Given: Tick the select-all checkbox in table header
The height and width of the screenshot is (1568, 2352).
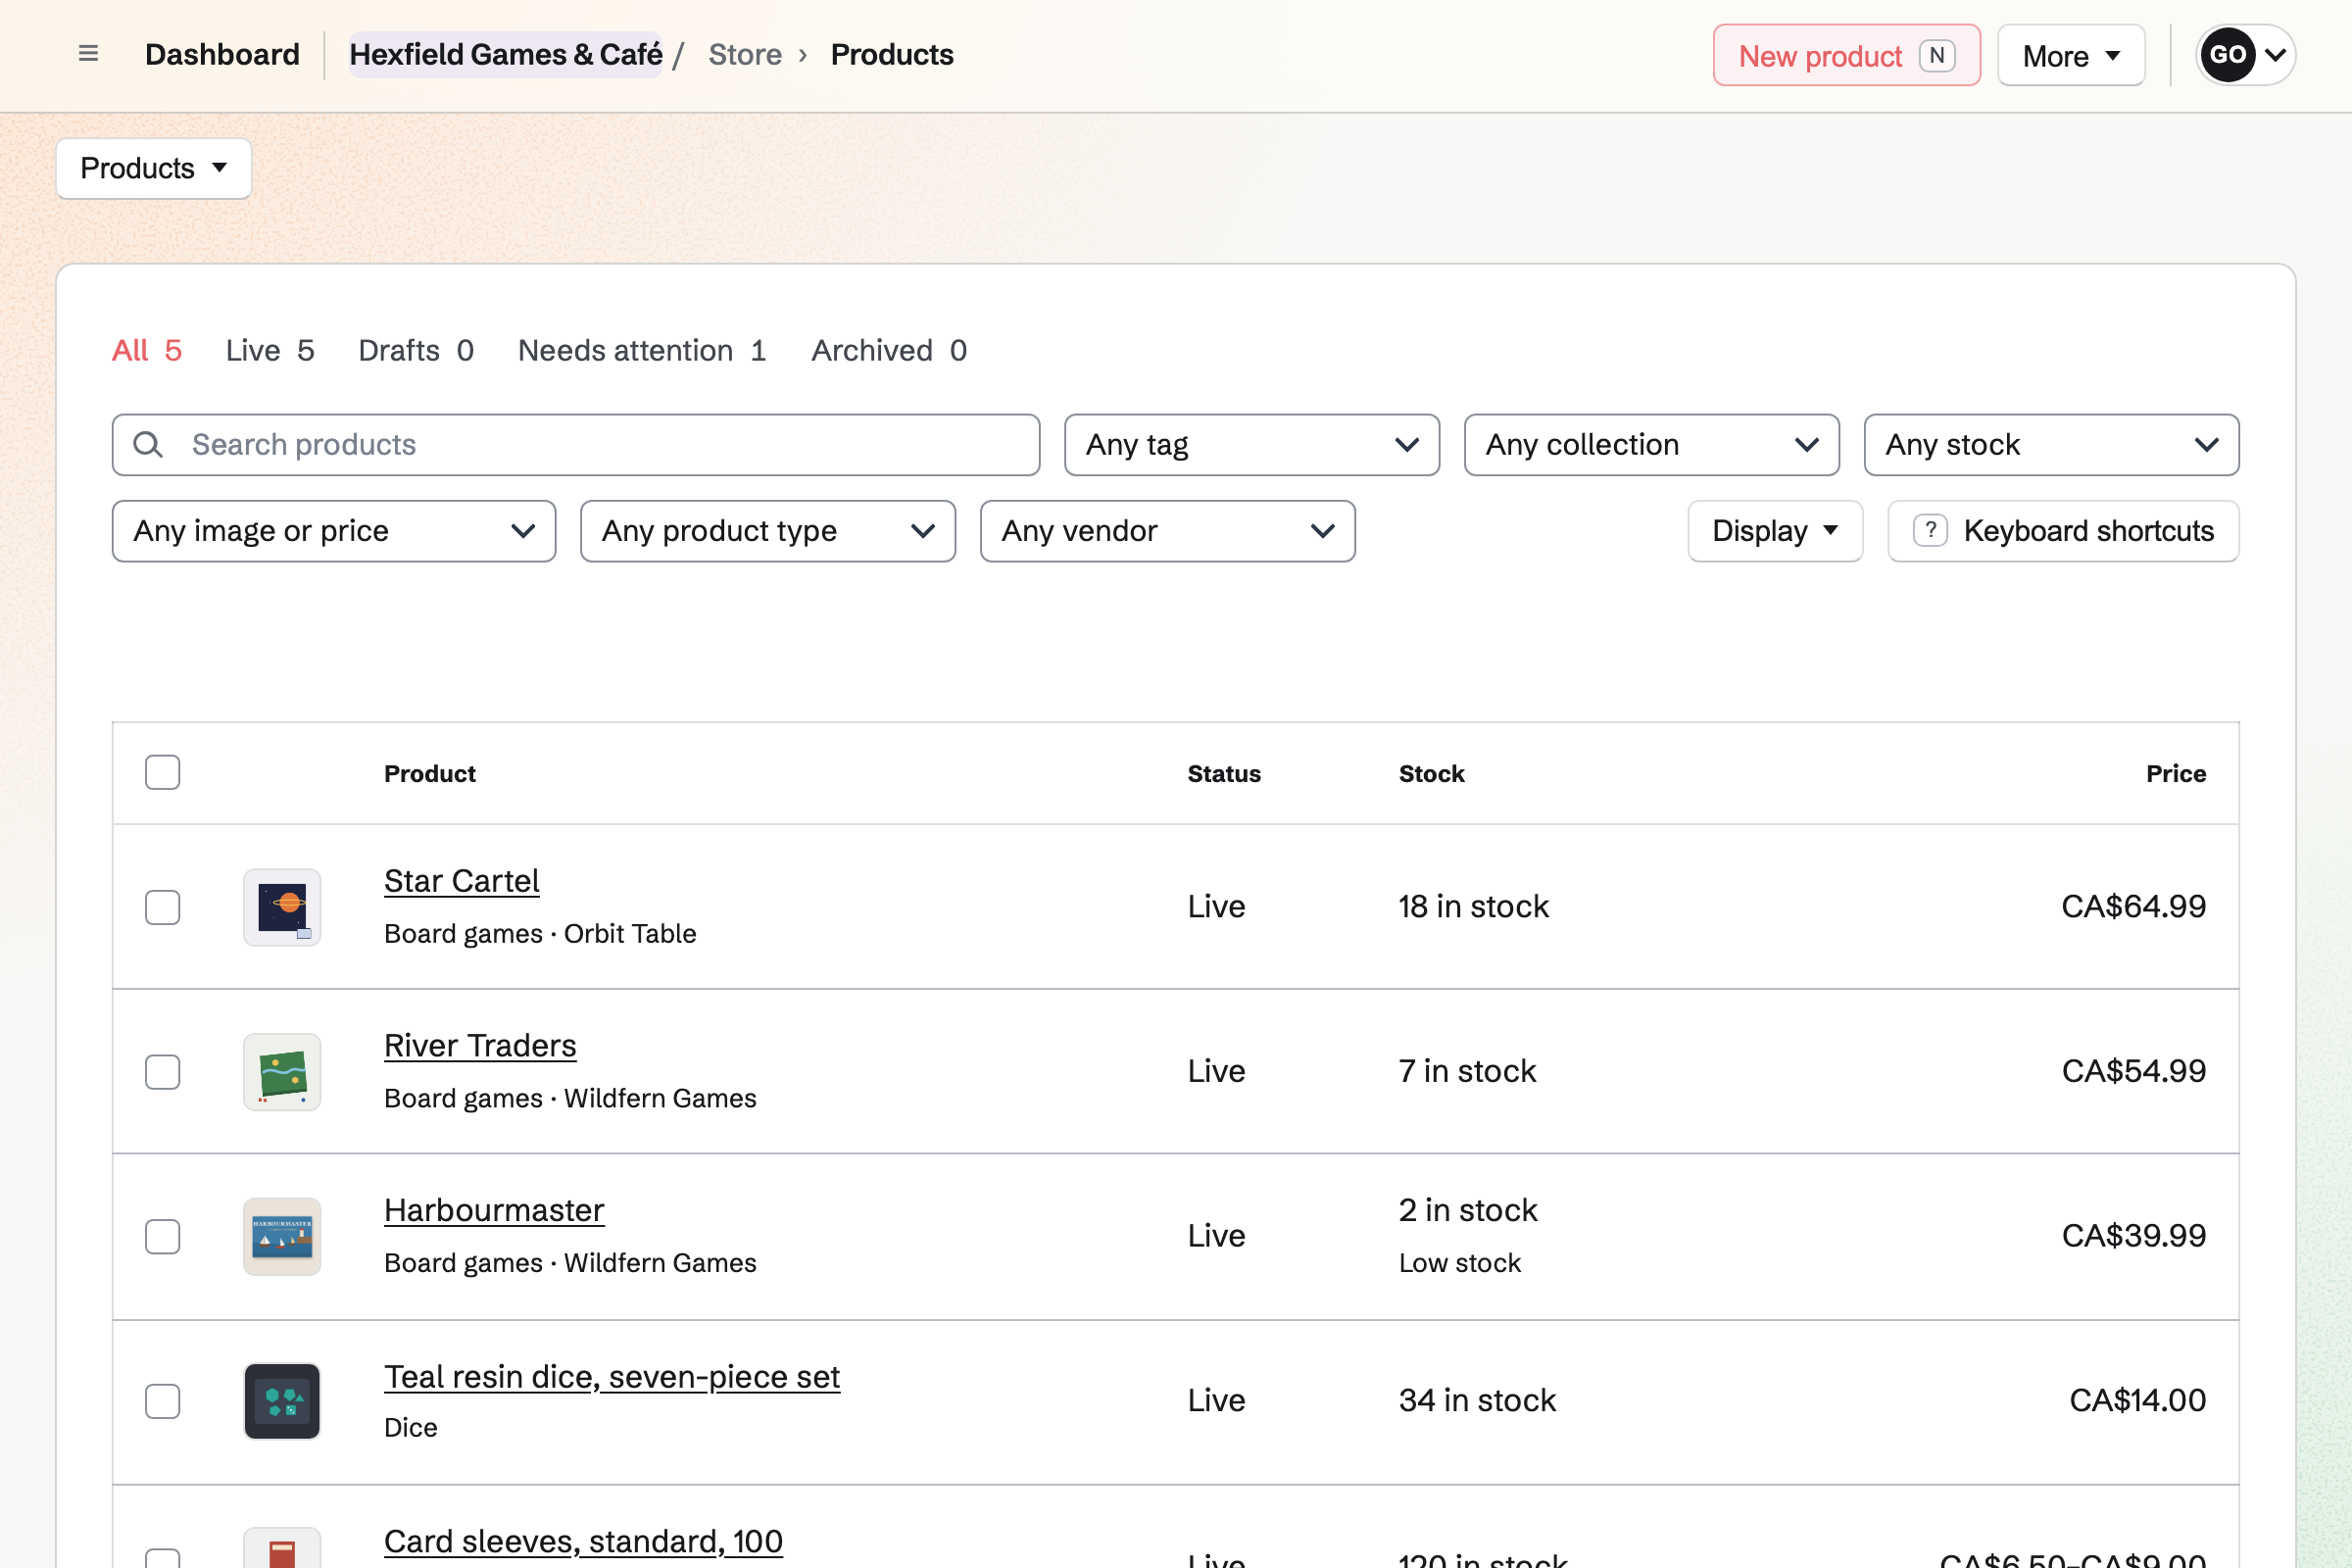Looking at the screenshot, I should (162, 772).
